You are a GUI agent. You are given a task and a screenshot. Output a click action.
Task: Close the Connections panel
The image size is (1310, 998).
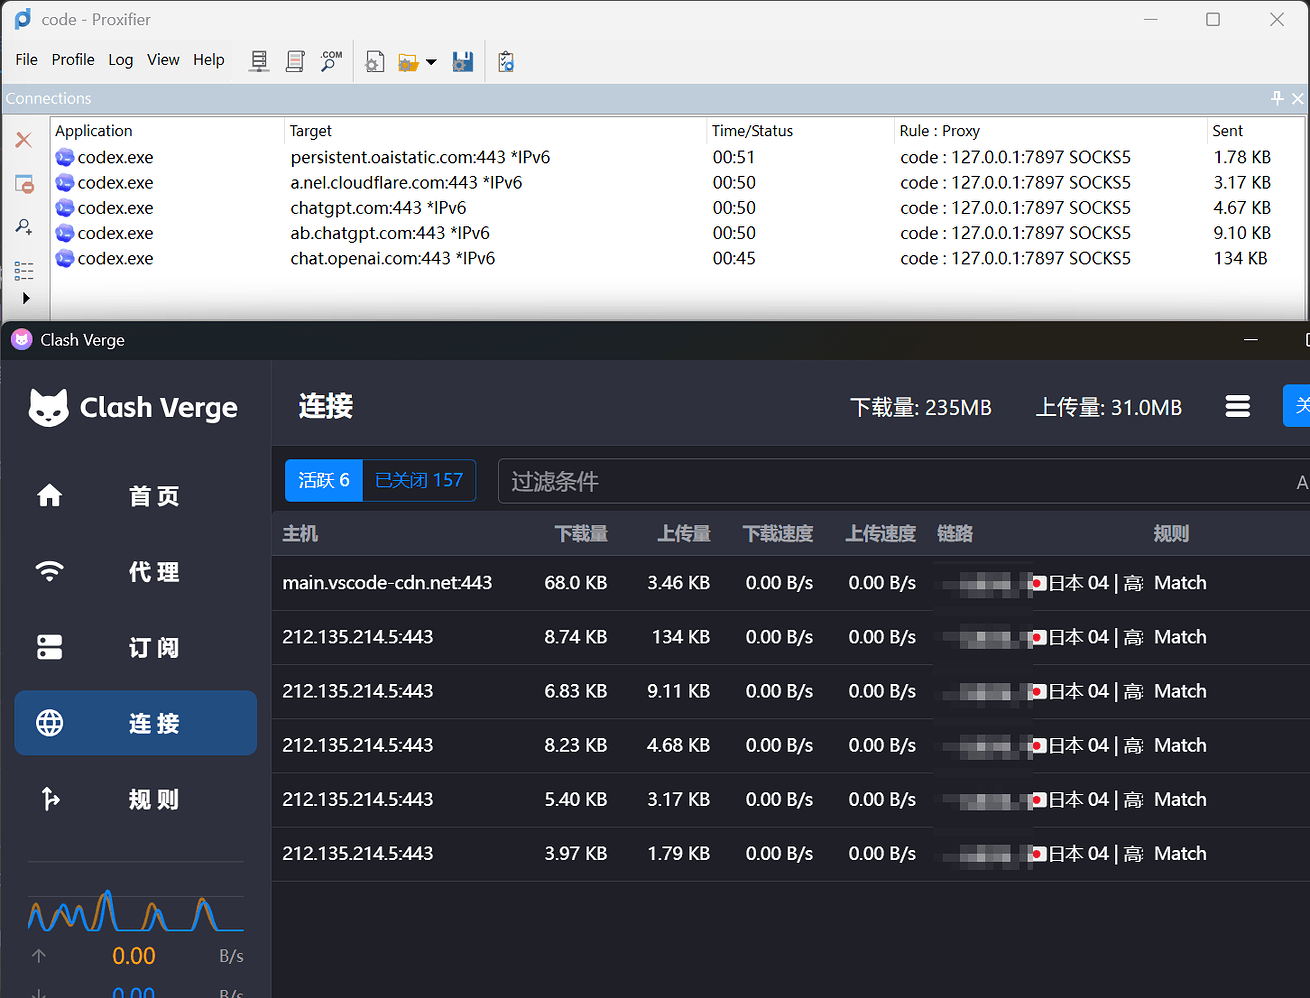(1298, 98)
